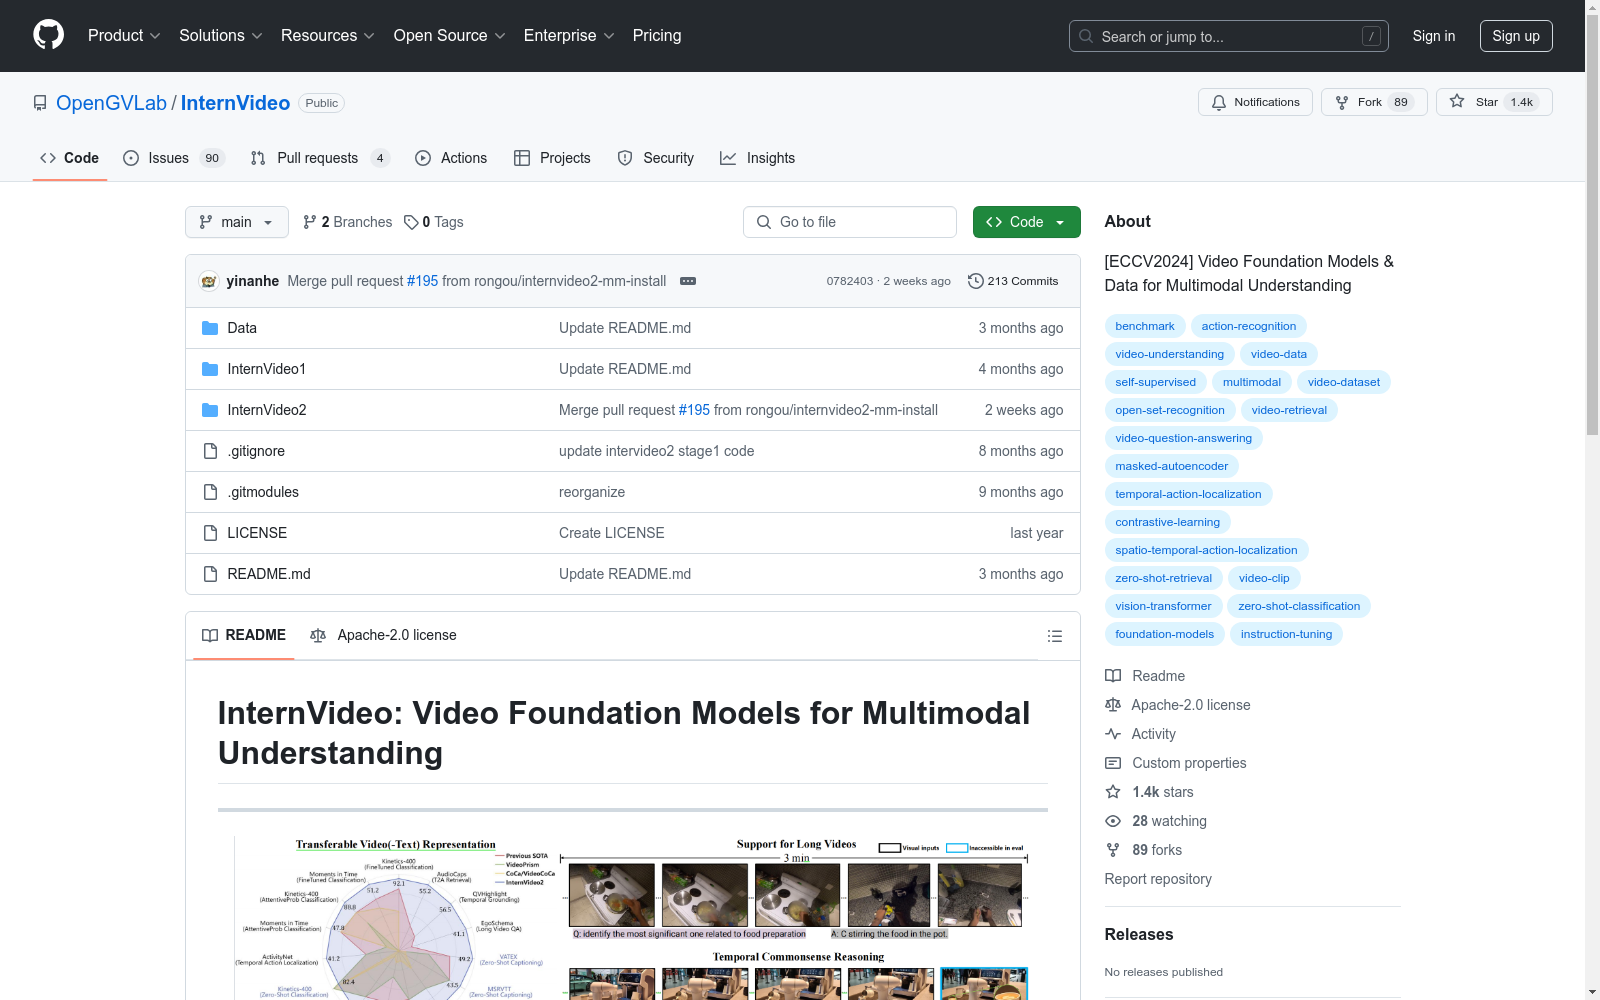Open the InternVideo2 folder
This screenshot has width=1600, height=1000.
[x=267, y=410]
